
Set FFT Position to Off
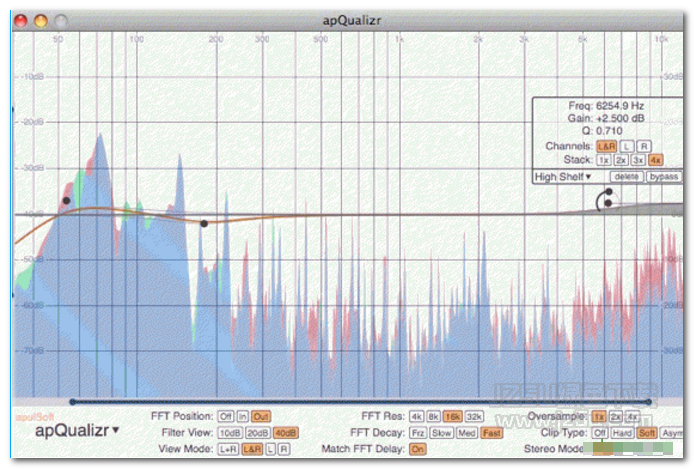[x=226, y=416]
